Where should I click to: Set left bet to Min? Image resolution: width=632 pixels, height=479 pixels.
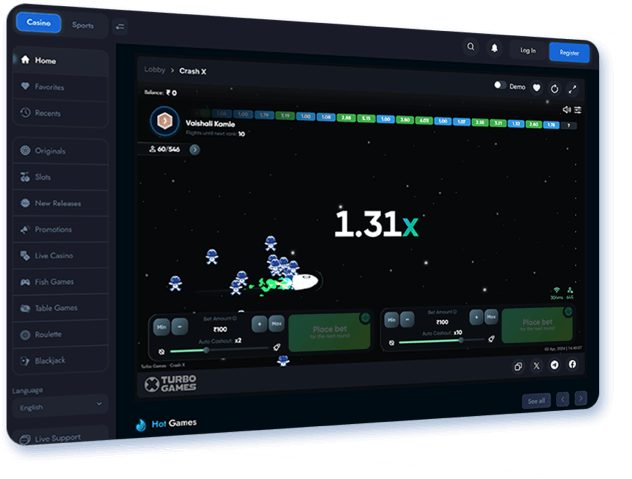162,327
